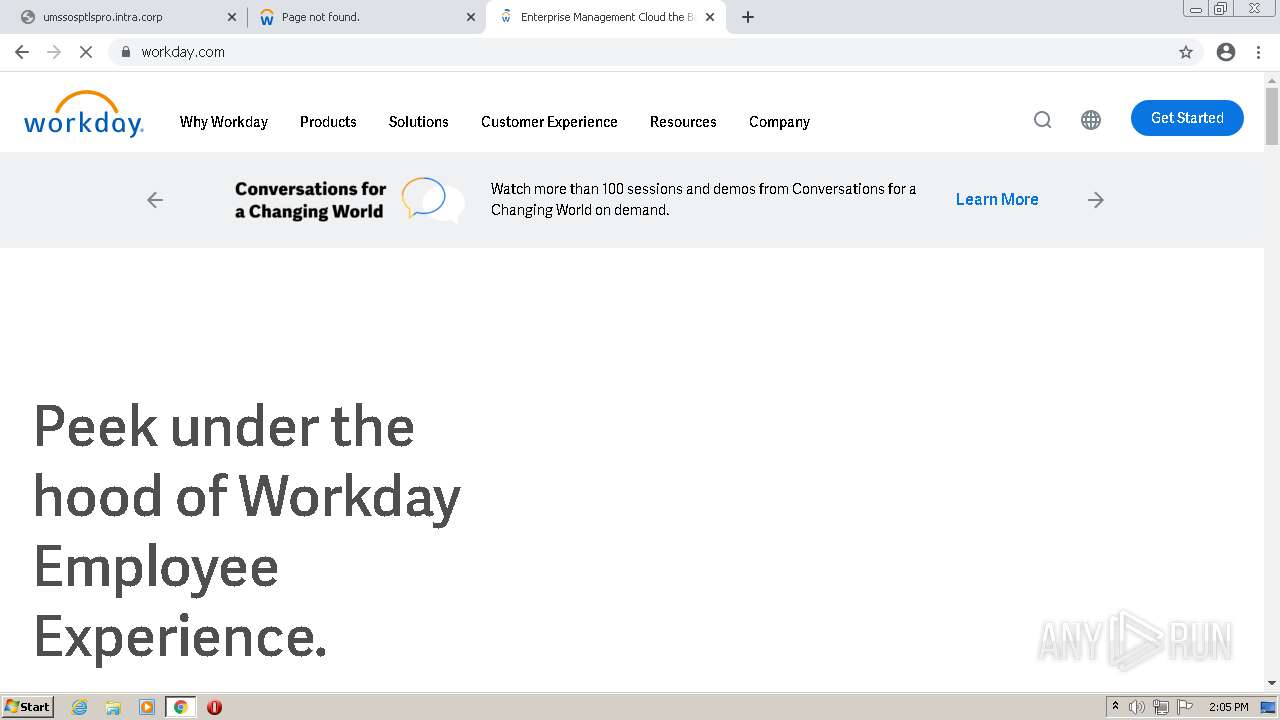The height and width of the screenshot is (720, 1280).
Task: Close the Page not found tab
Action: (471, 17)
